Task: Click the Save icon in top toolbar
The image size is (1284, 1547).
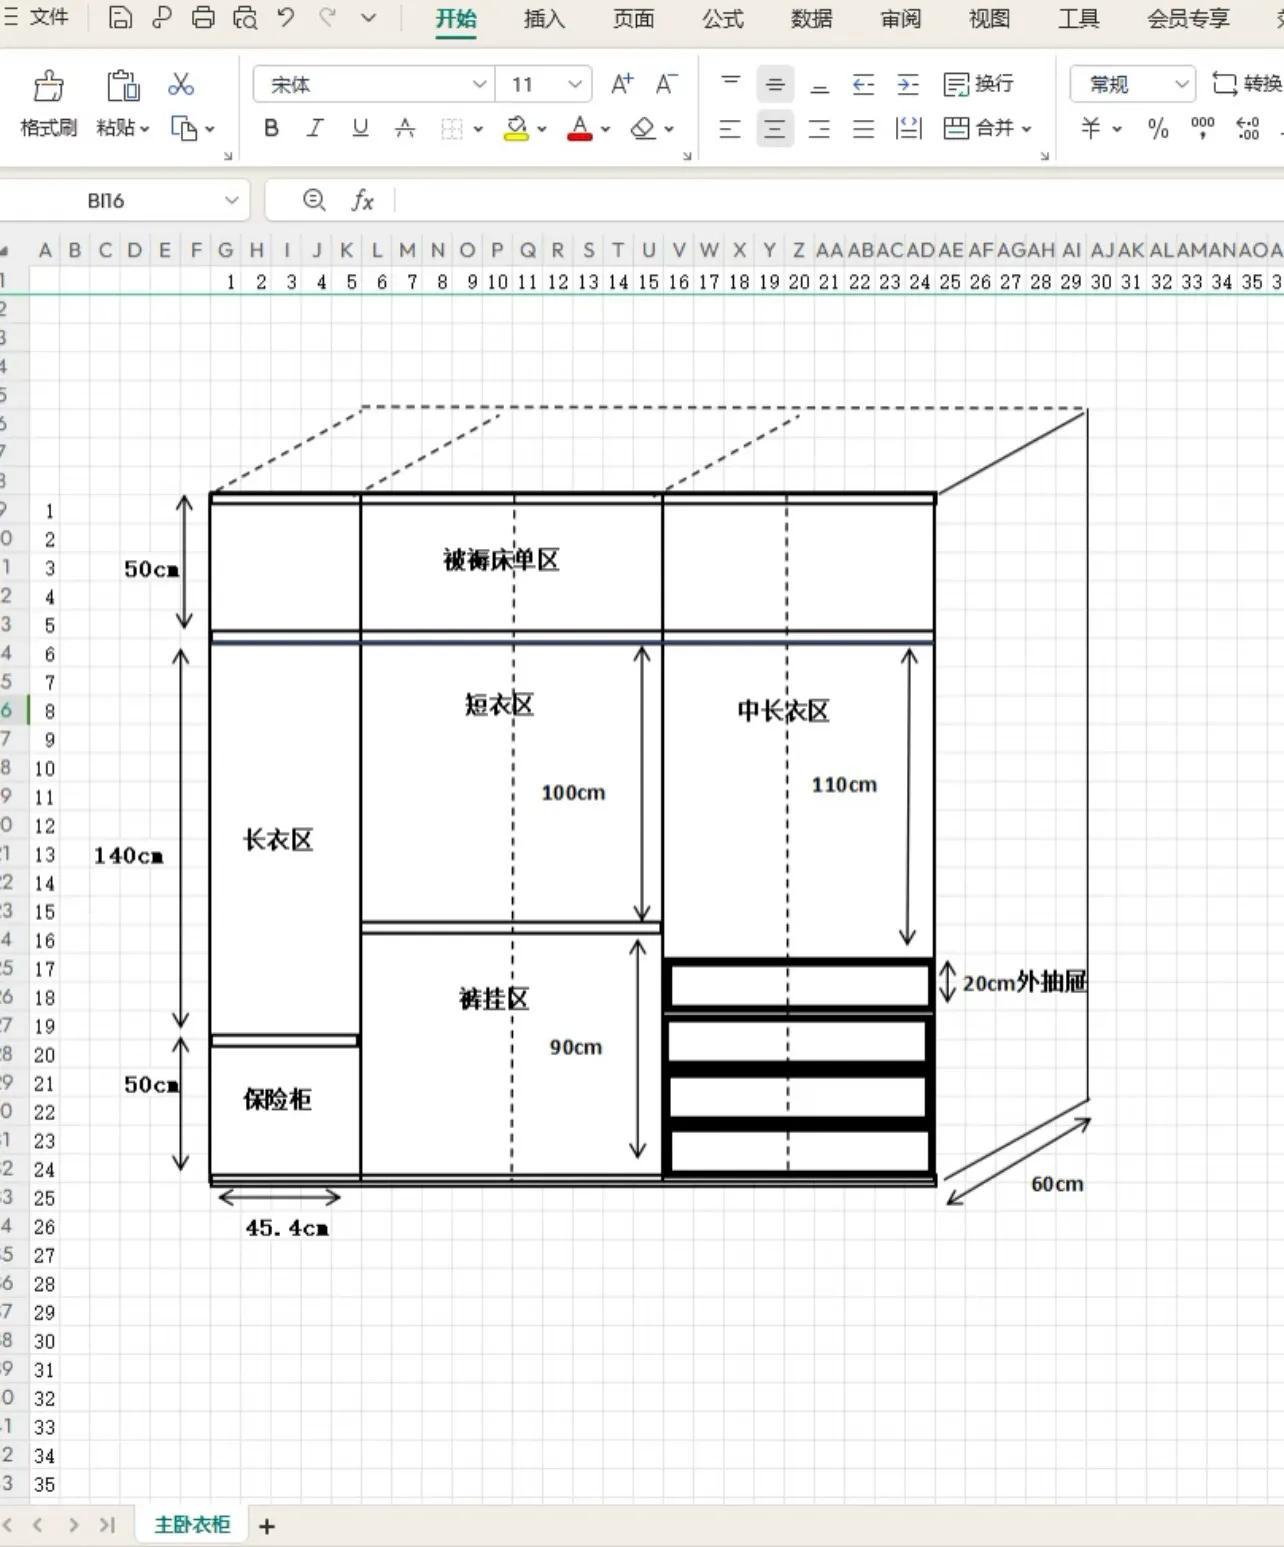Action: 120,17
